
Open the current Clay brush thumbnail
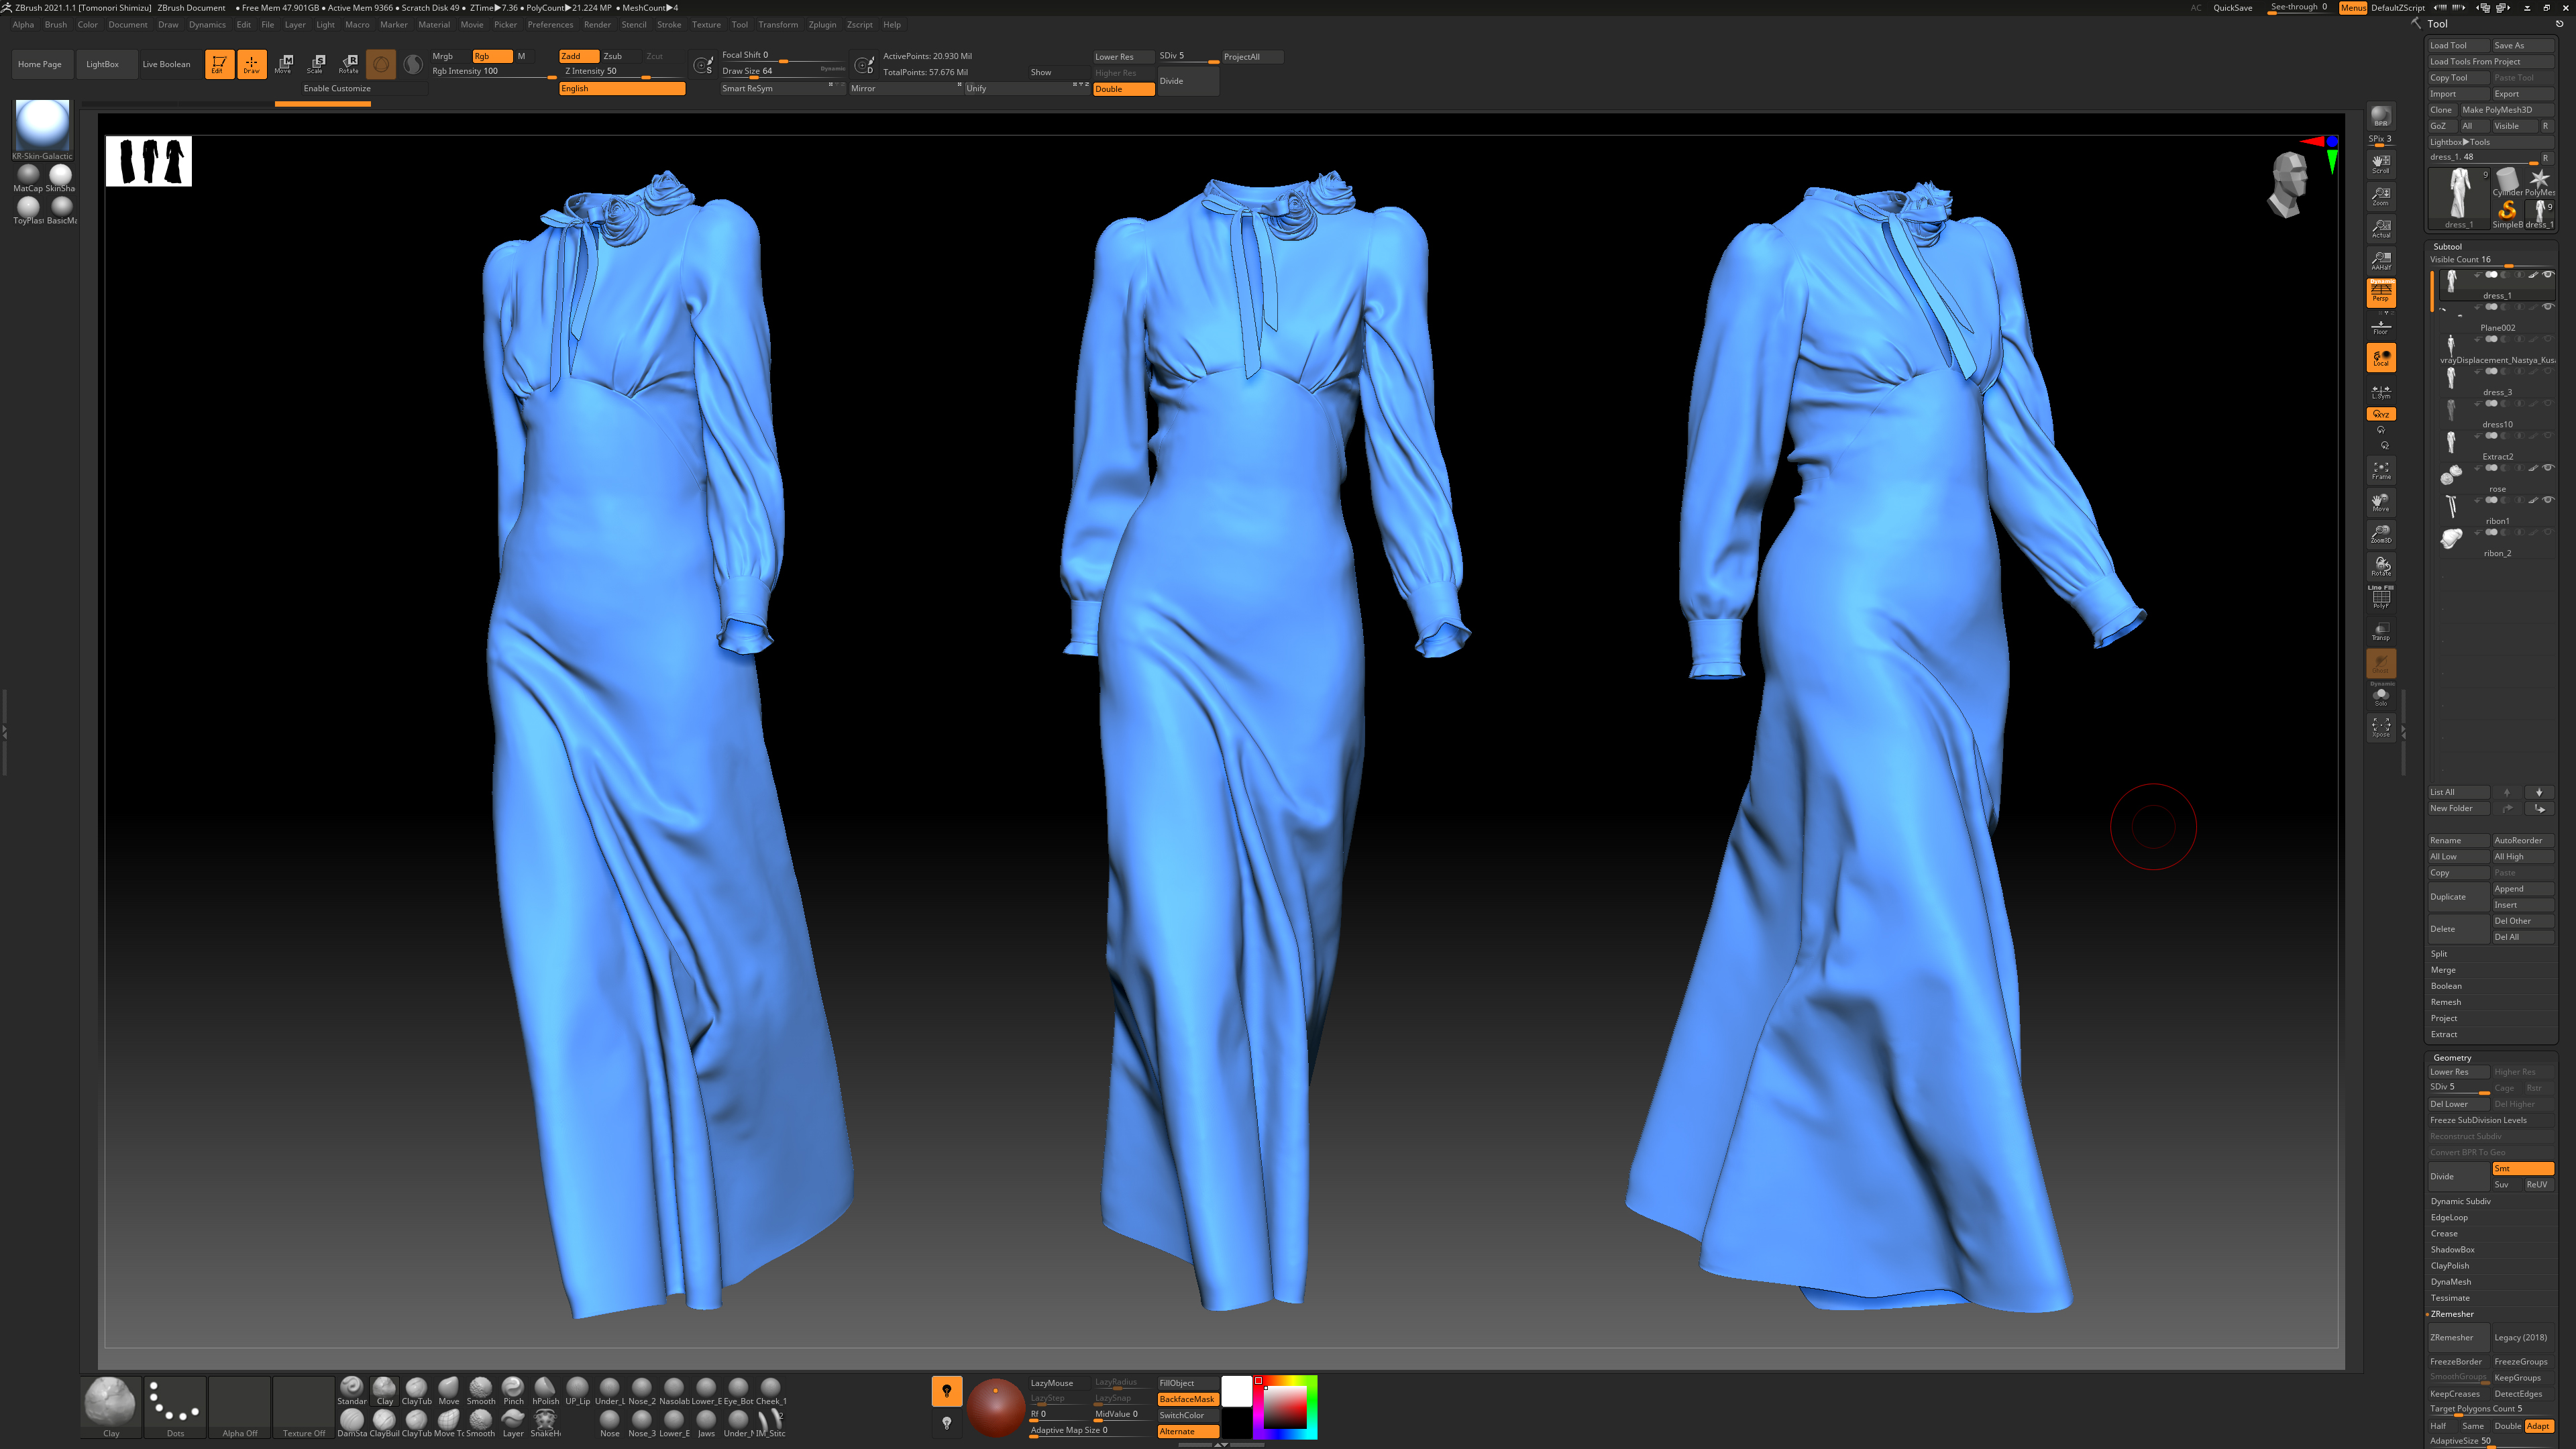tap(111, 1407)
